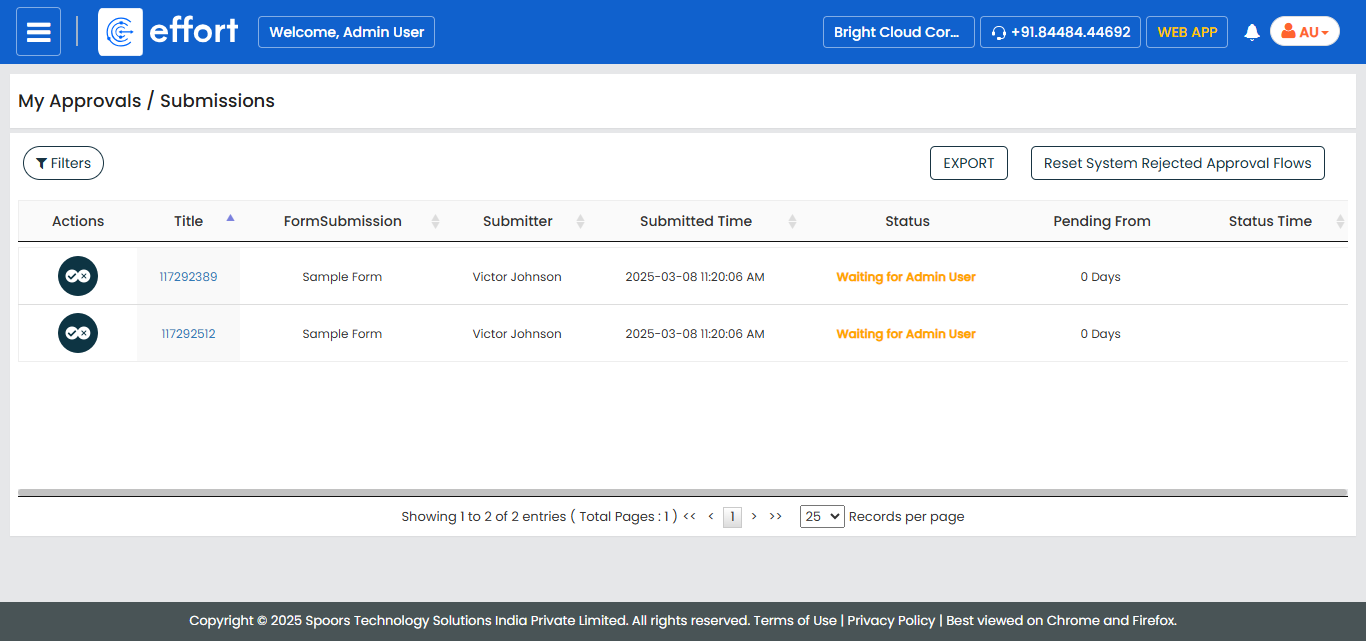Go to the last page of results
The height and width of the screenshot is (641, 1366).
(775, 516)
